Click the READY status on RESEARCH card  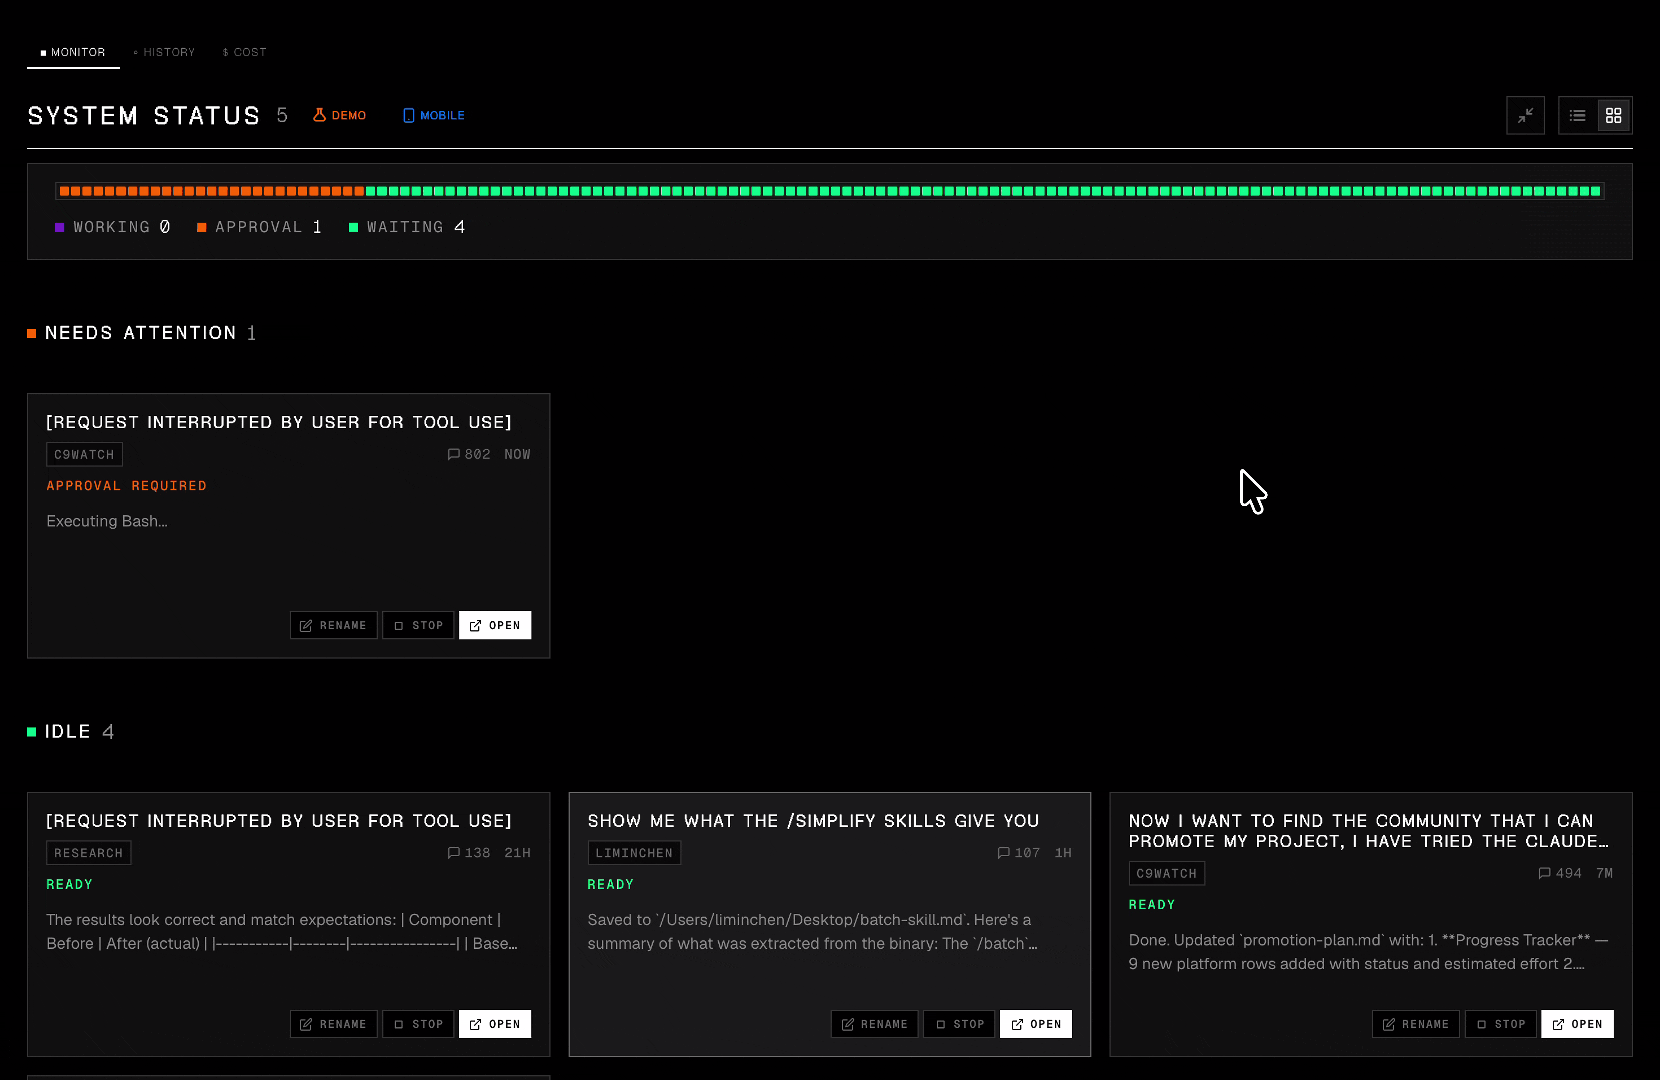coord(70,885)
